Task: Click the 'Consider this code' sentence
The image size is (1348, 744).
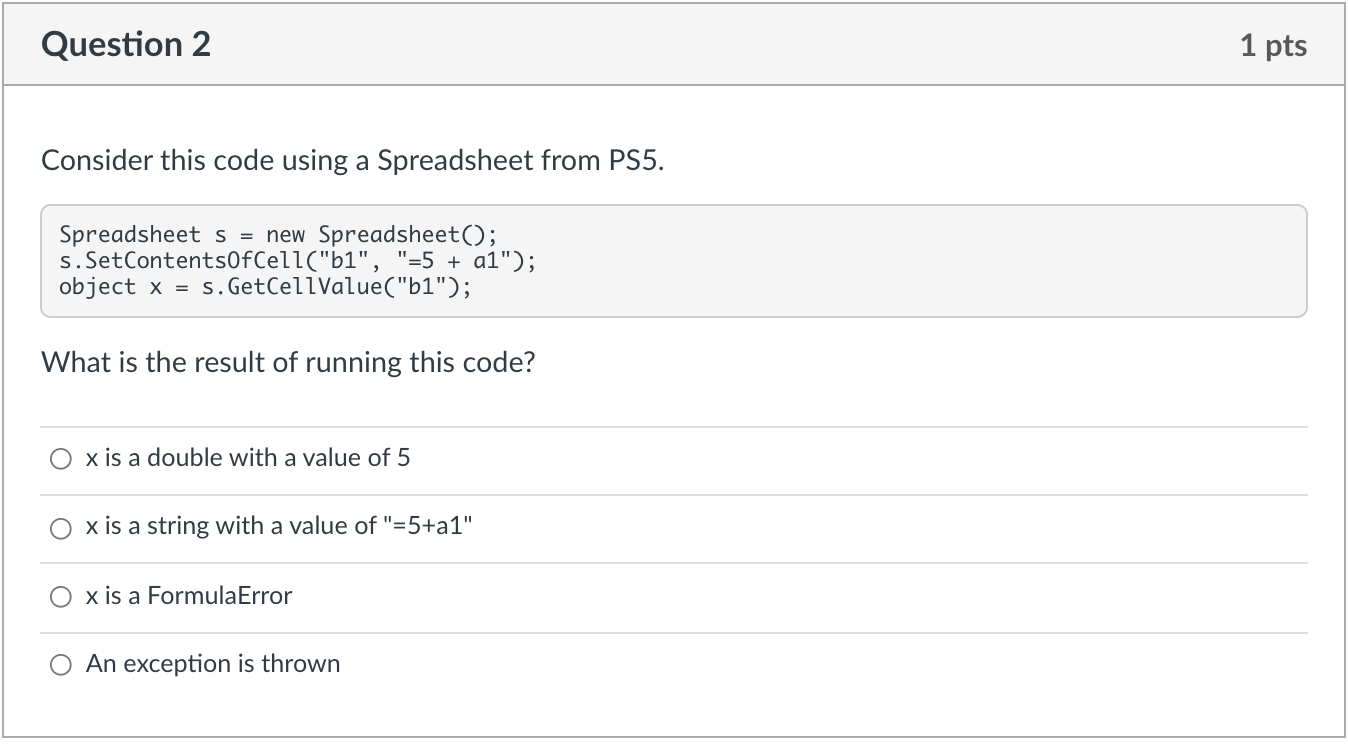Action: (352, 161)
